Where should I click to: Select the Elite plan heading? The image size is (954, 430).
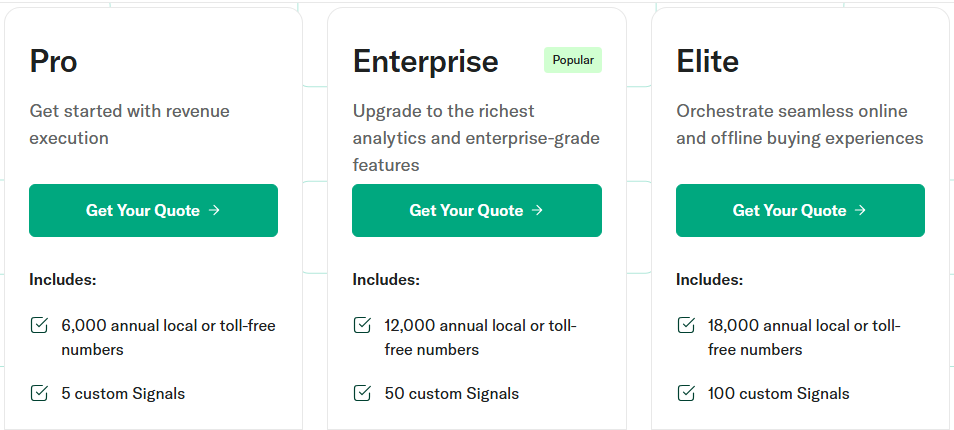click(x=708, y=61)
